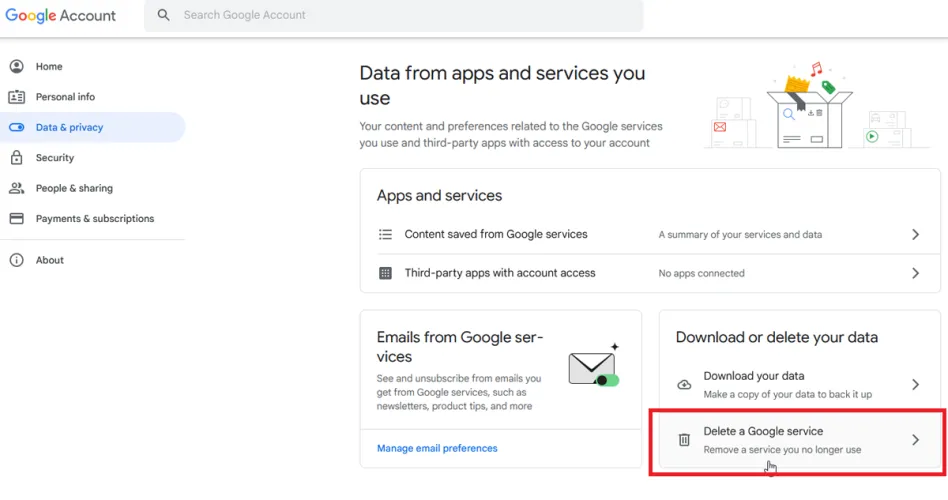This screenshot has width=948, height=500.
Task: Click the Home sidebar icon
Action: click(16, 66)
